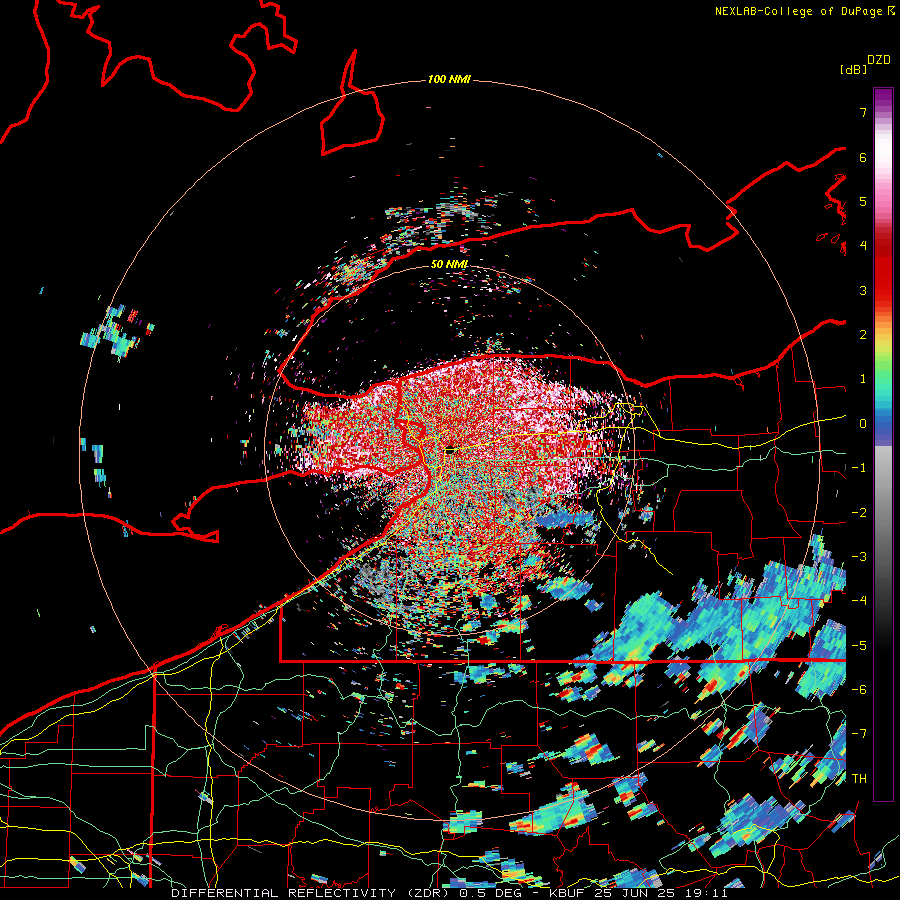Select the 6 value on the color scale
The width and height of the screenshot is (900, 900).
pyautogui.click(x=863, y=157)
